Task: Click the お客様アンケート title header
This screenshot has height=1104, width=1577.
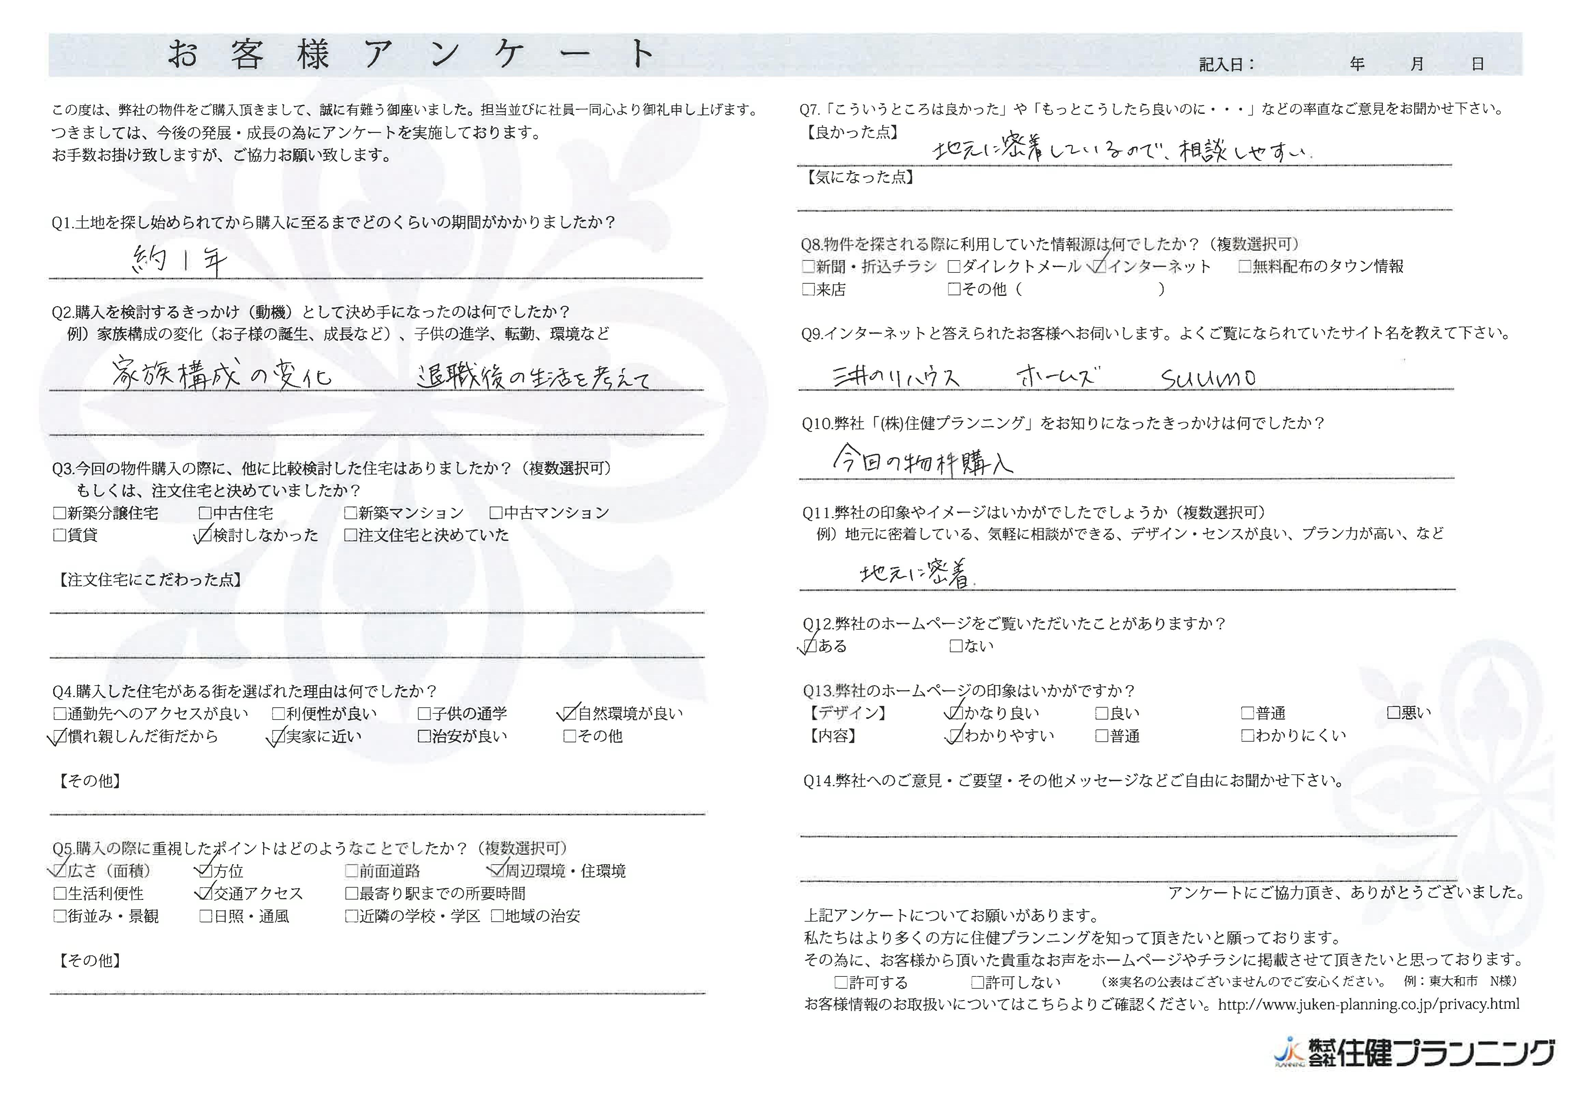Action: click(410, 54)
